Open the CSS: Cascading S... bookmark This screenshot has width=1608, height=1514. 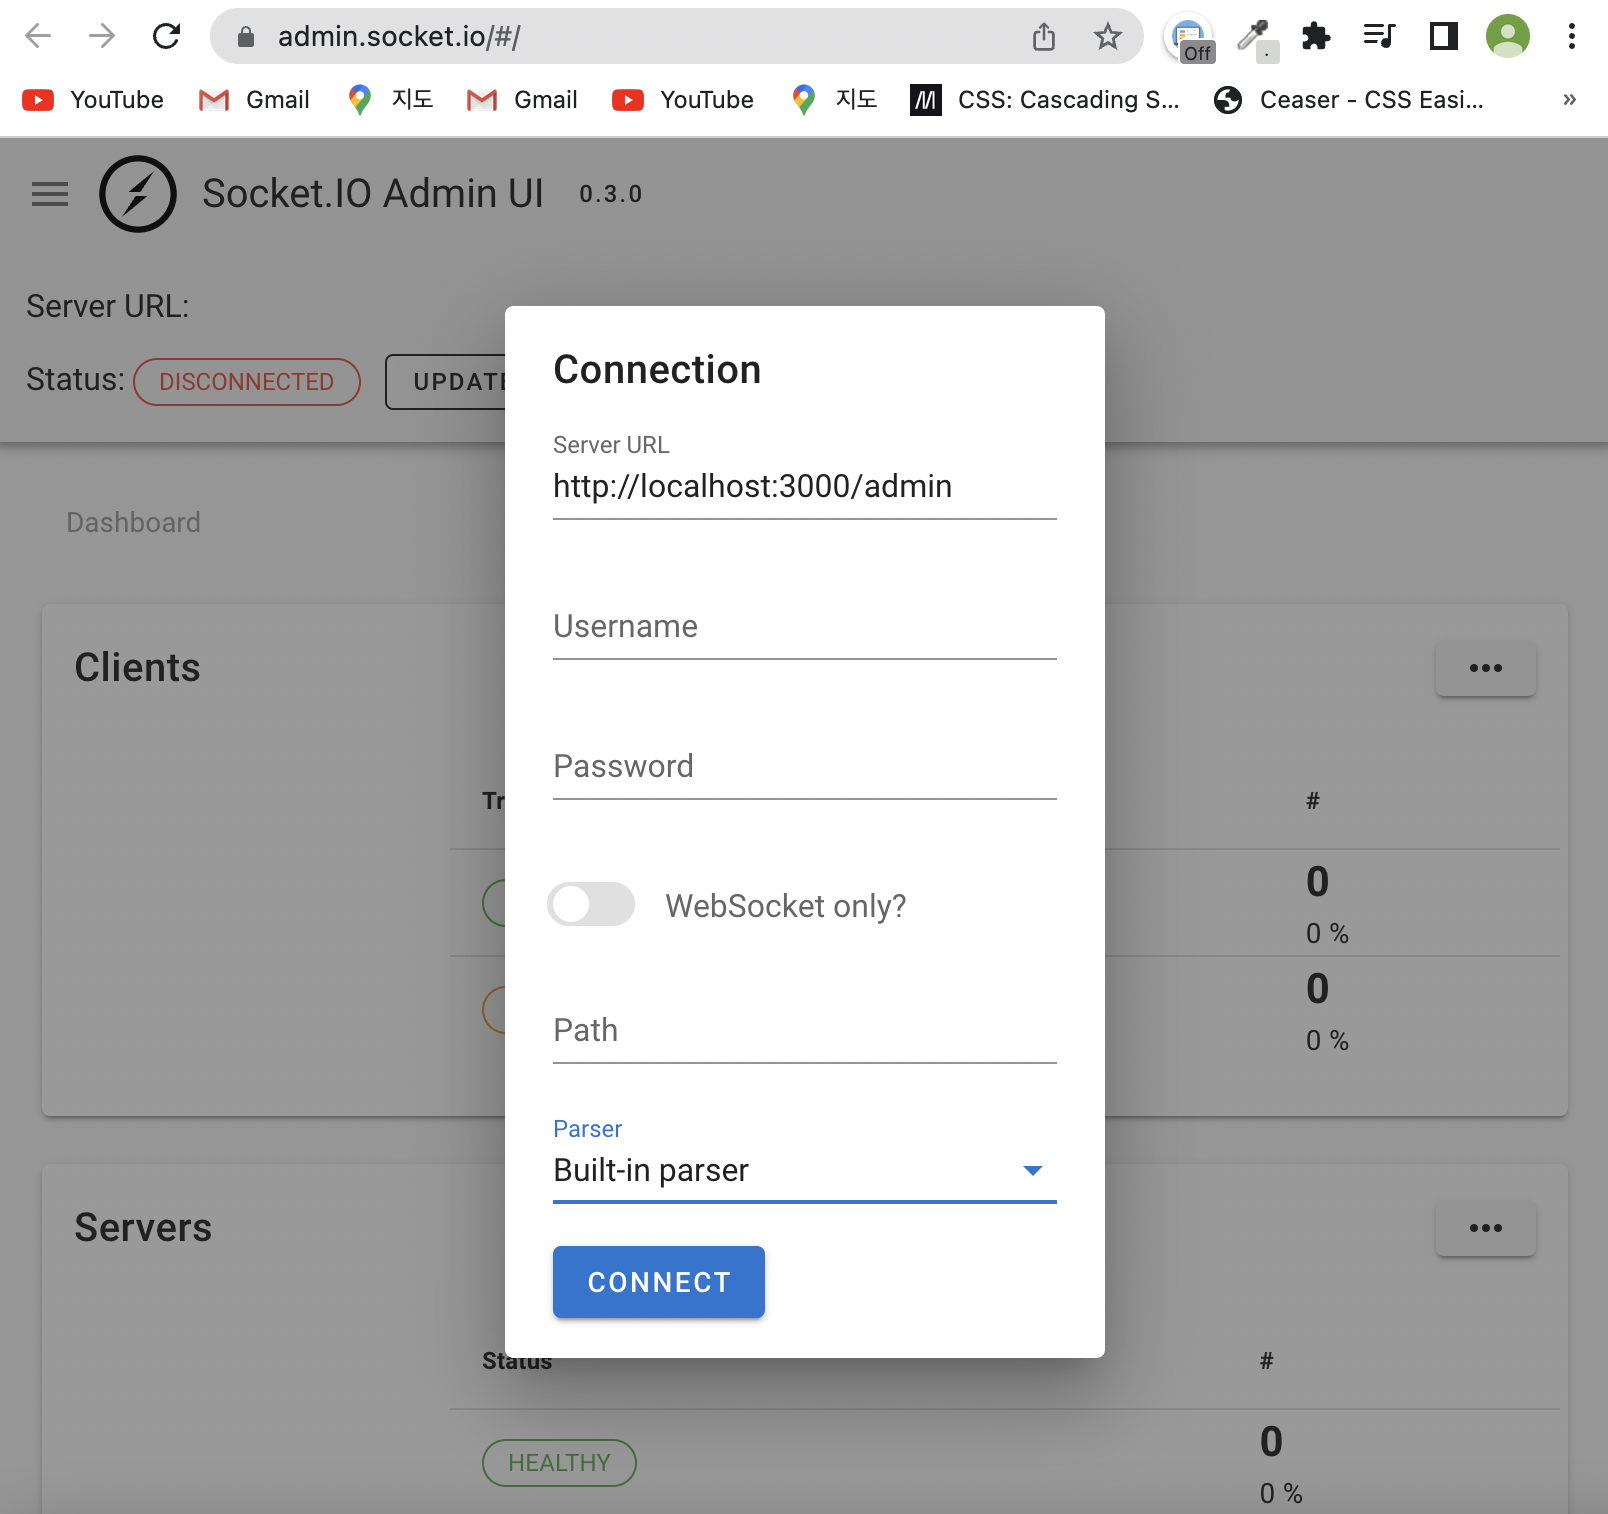click(1044, 100)
